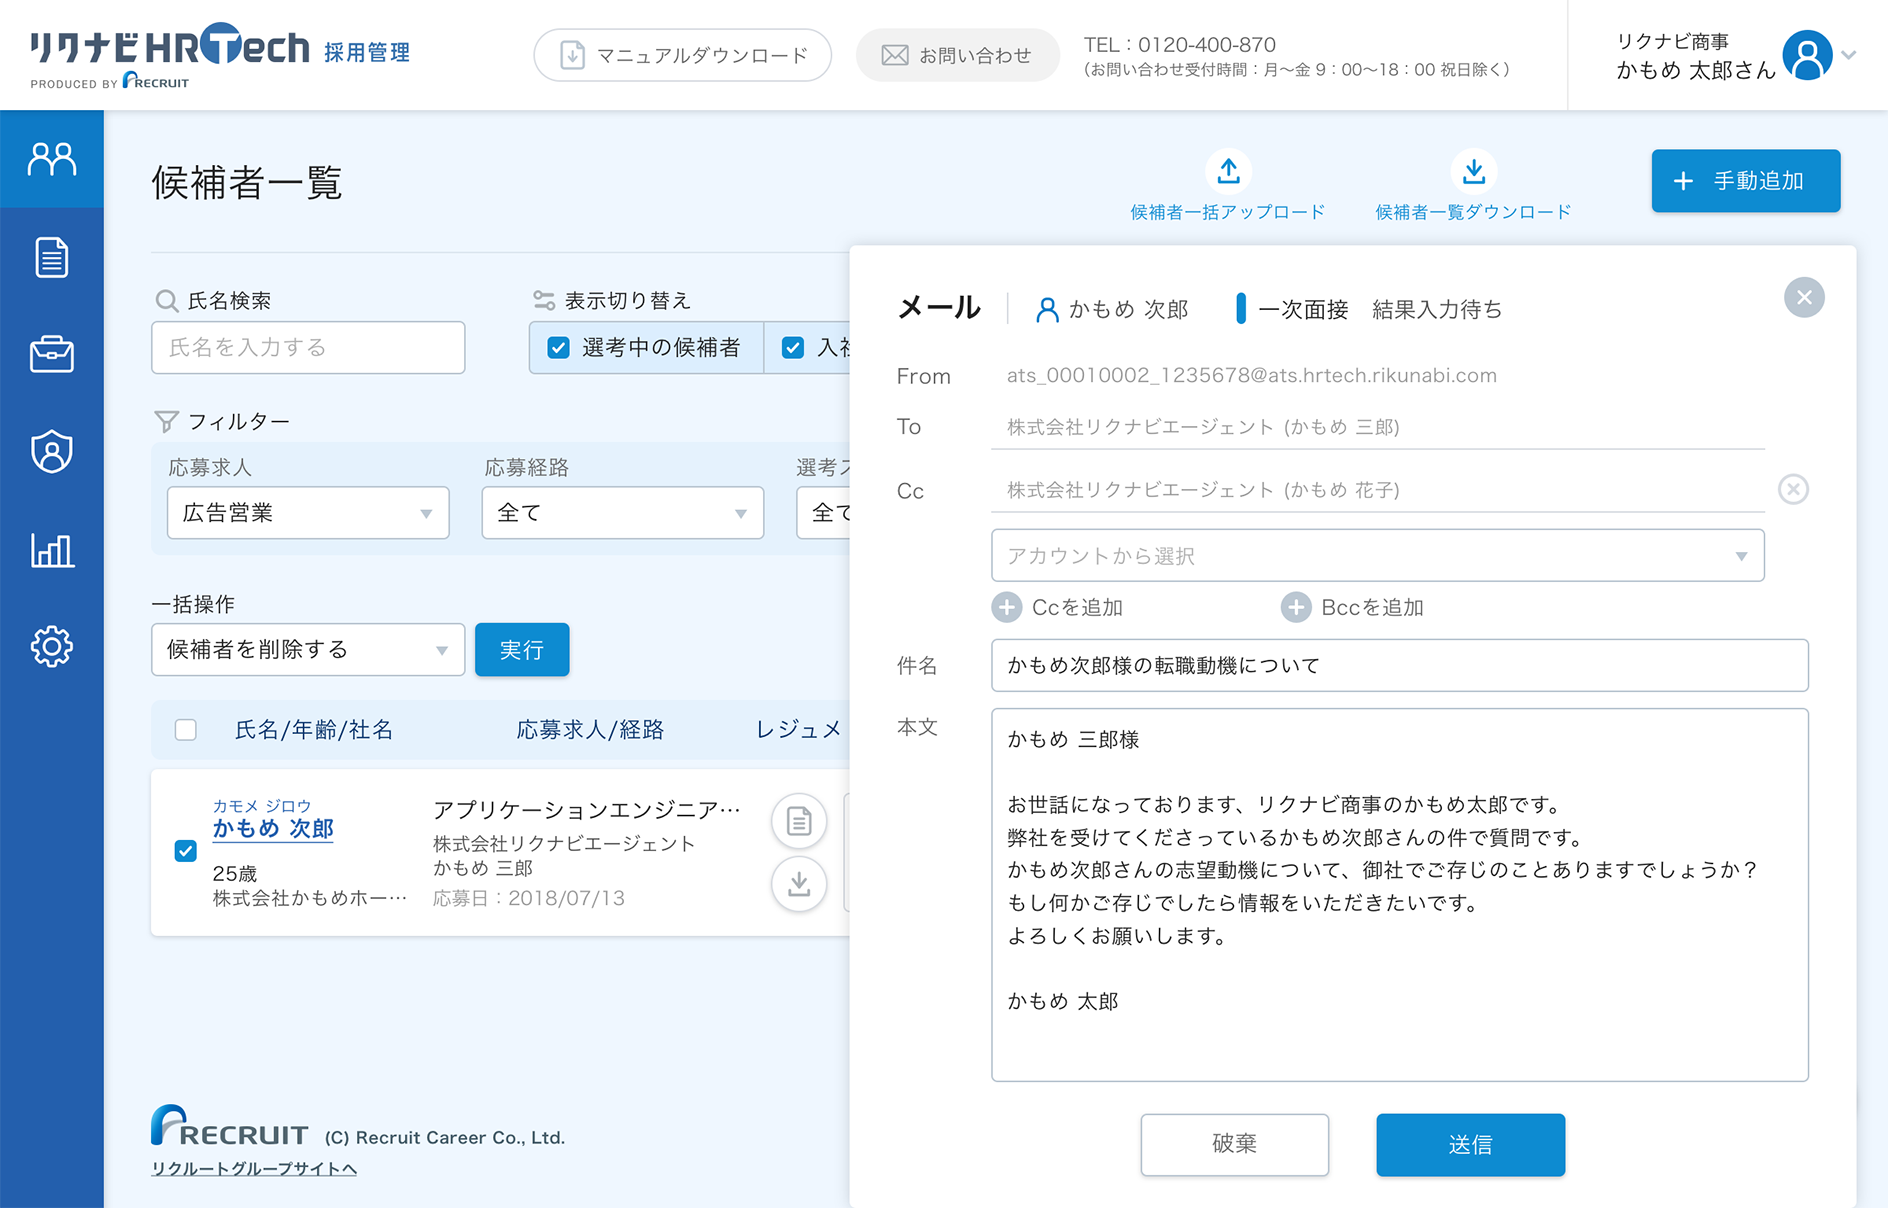Open the briefcase jobs sidebar icon

[52, 354]
